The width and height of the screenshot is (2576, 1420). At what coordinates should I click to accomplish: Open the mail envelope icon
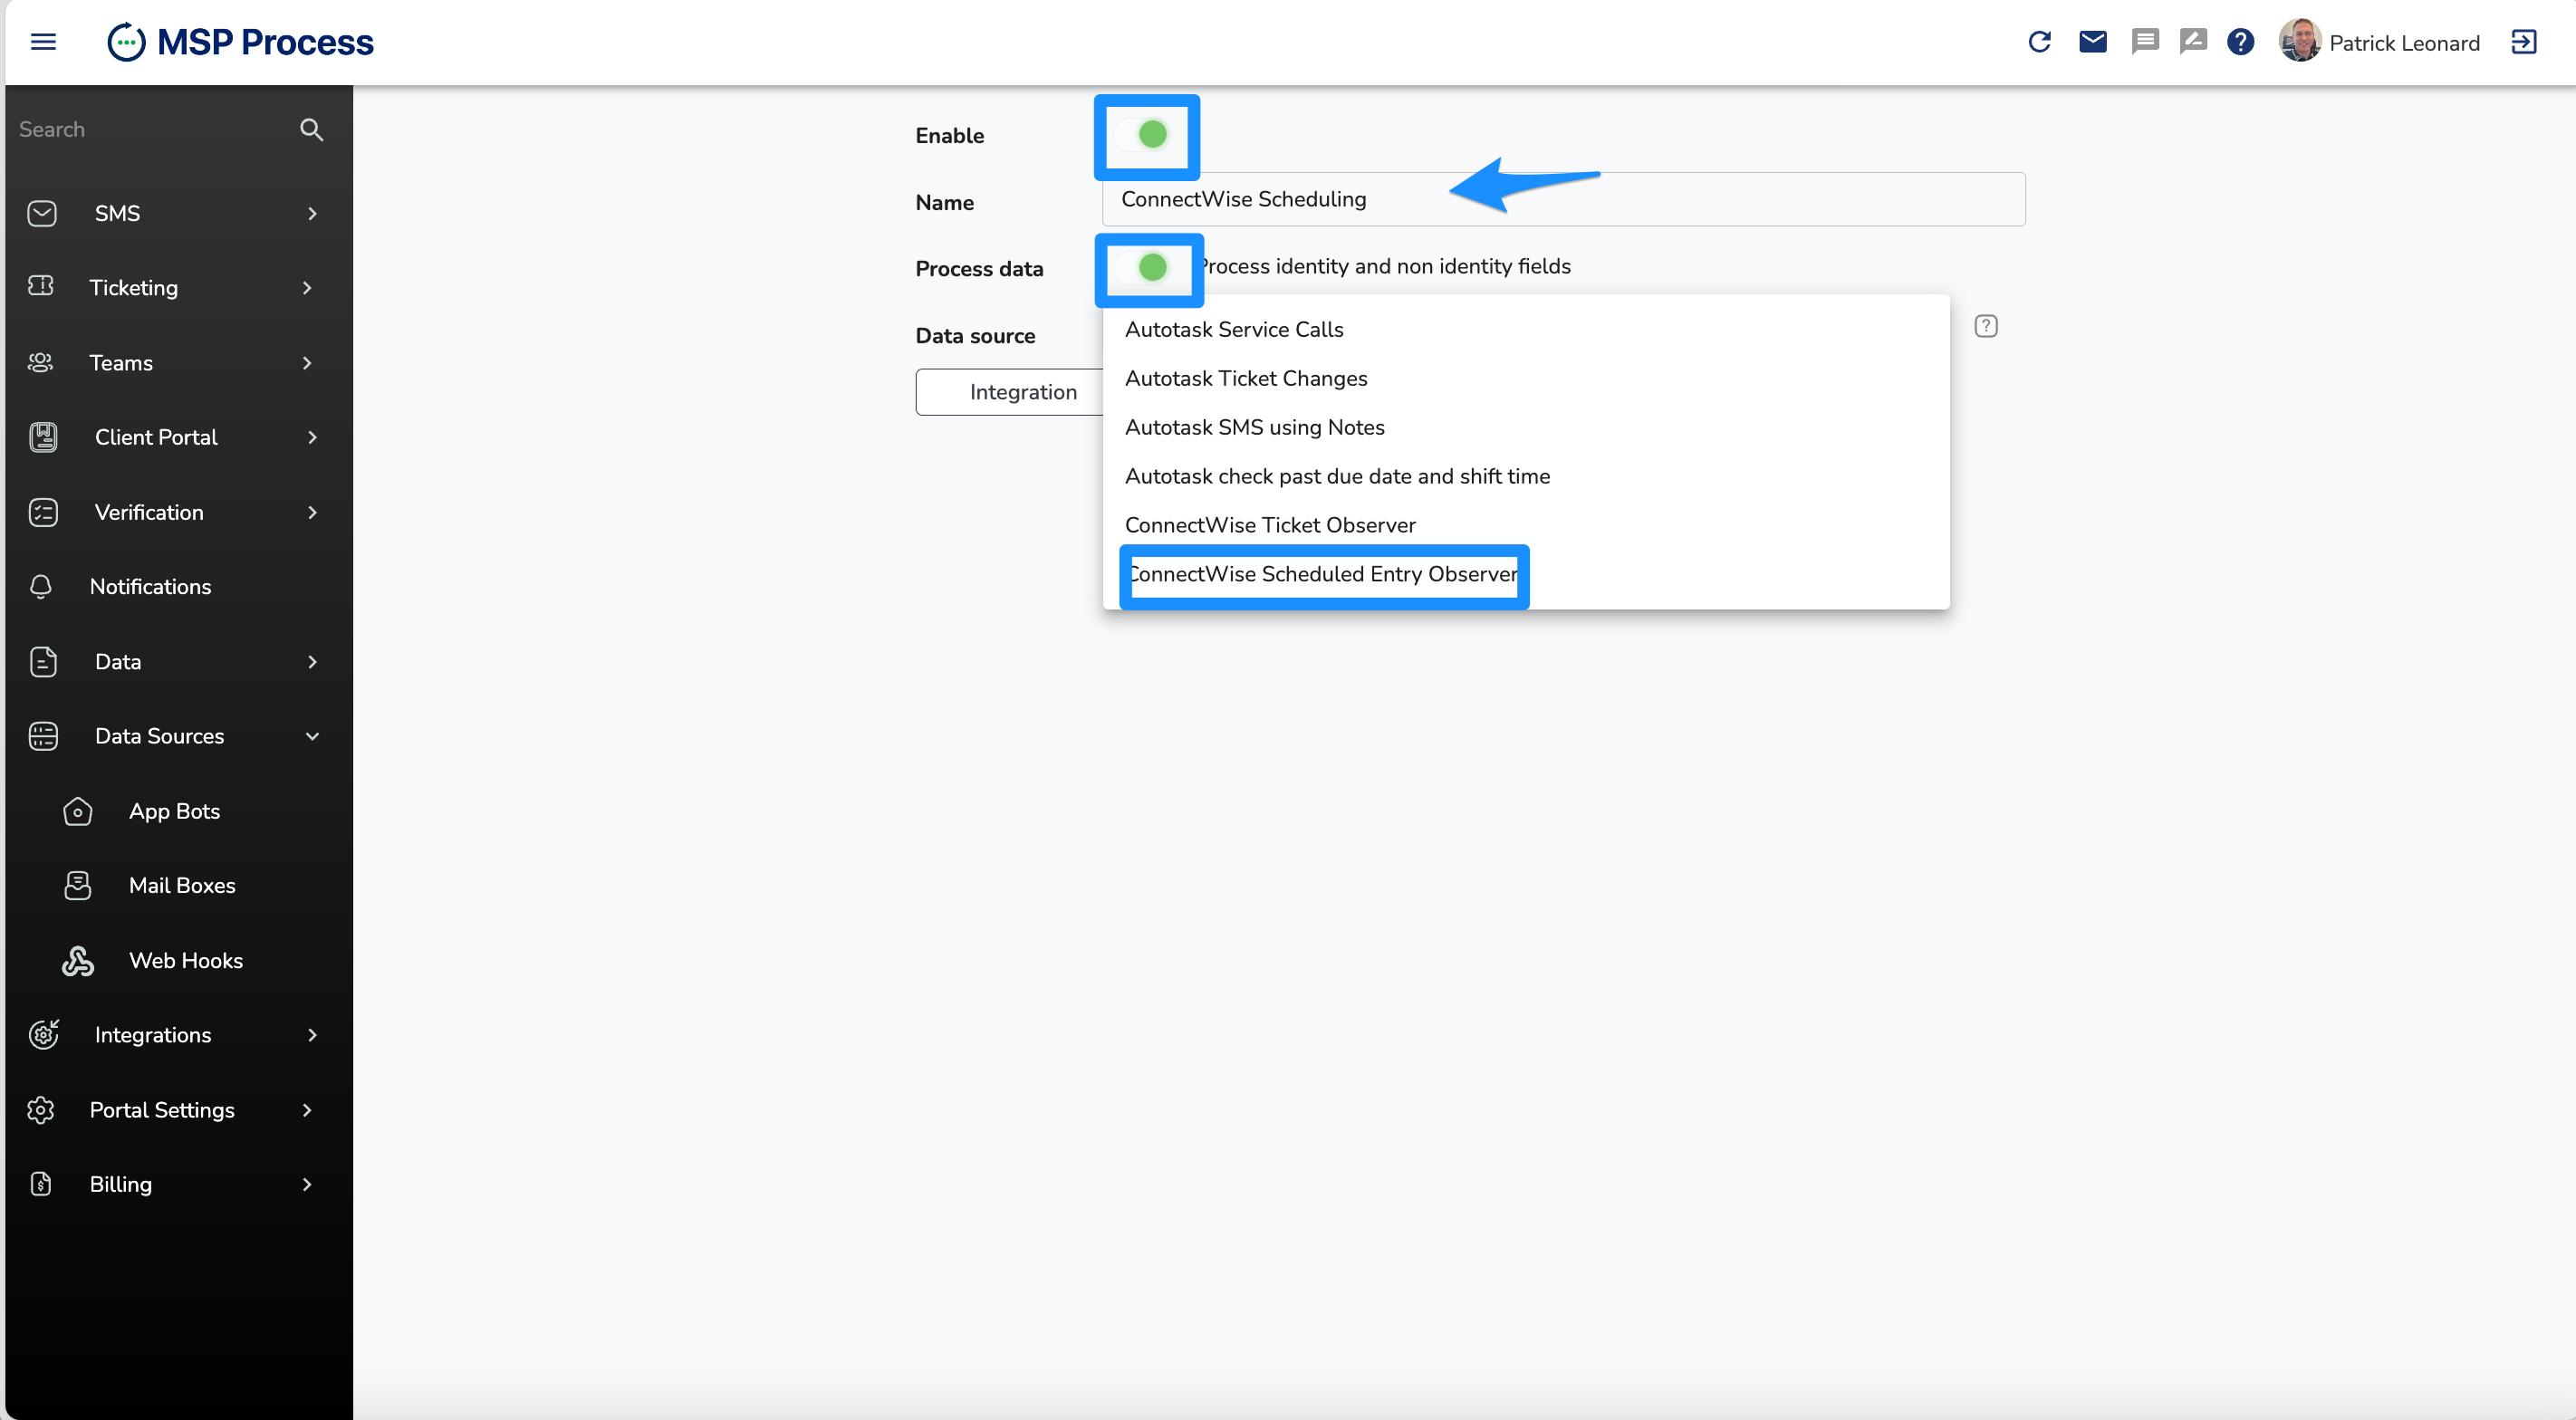tap(2092, 42)
